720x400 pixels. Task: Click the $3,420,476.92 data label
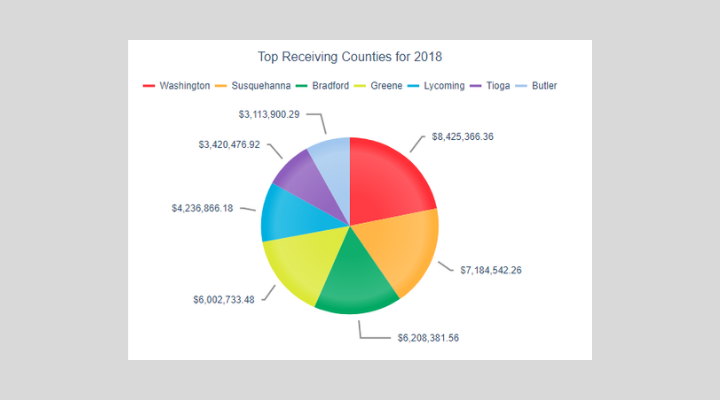click(x=229, y=145)
